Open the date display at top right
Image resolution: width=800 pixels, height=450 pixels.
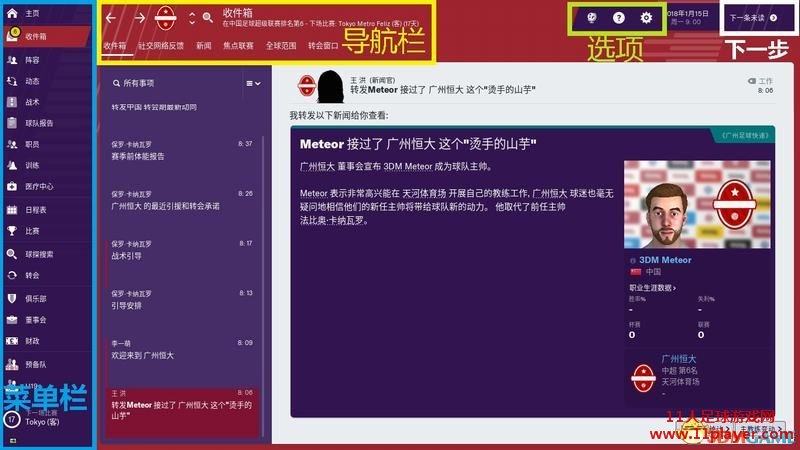tap(687, 18)
